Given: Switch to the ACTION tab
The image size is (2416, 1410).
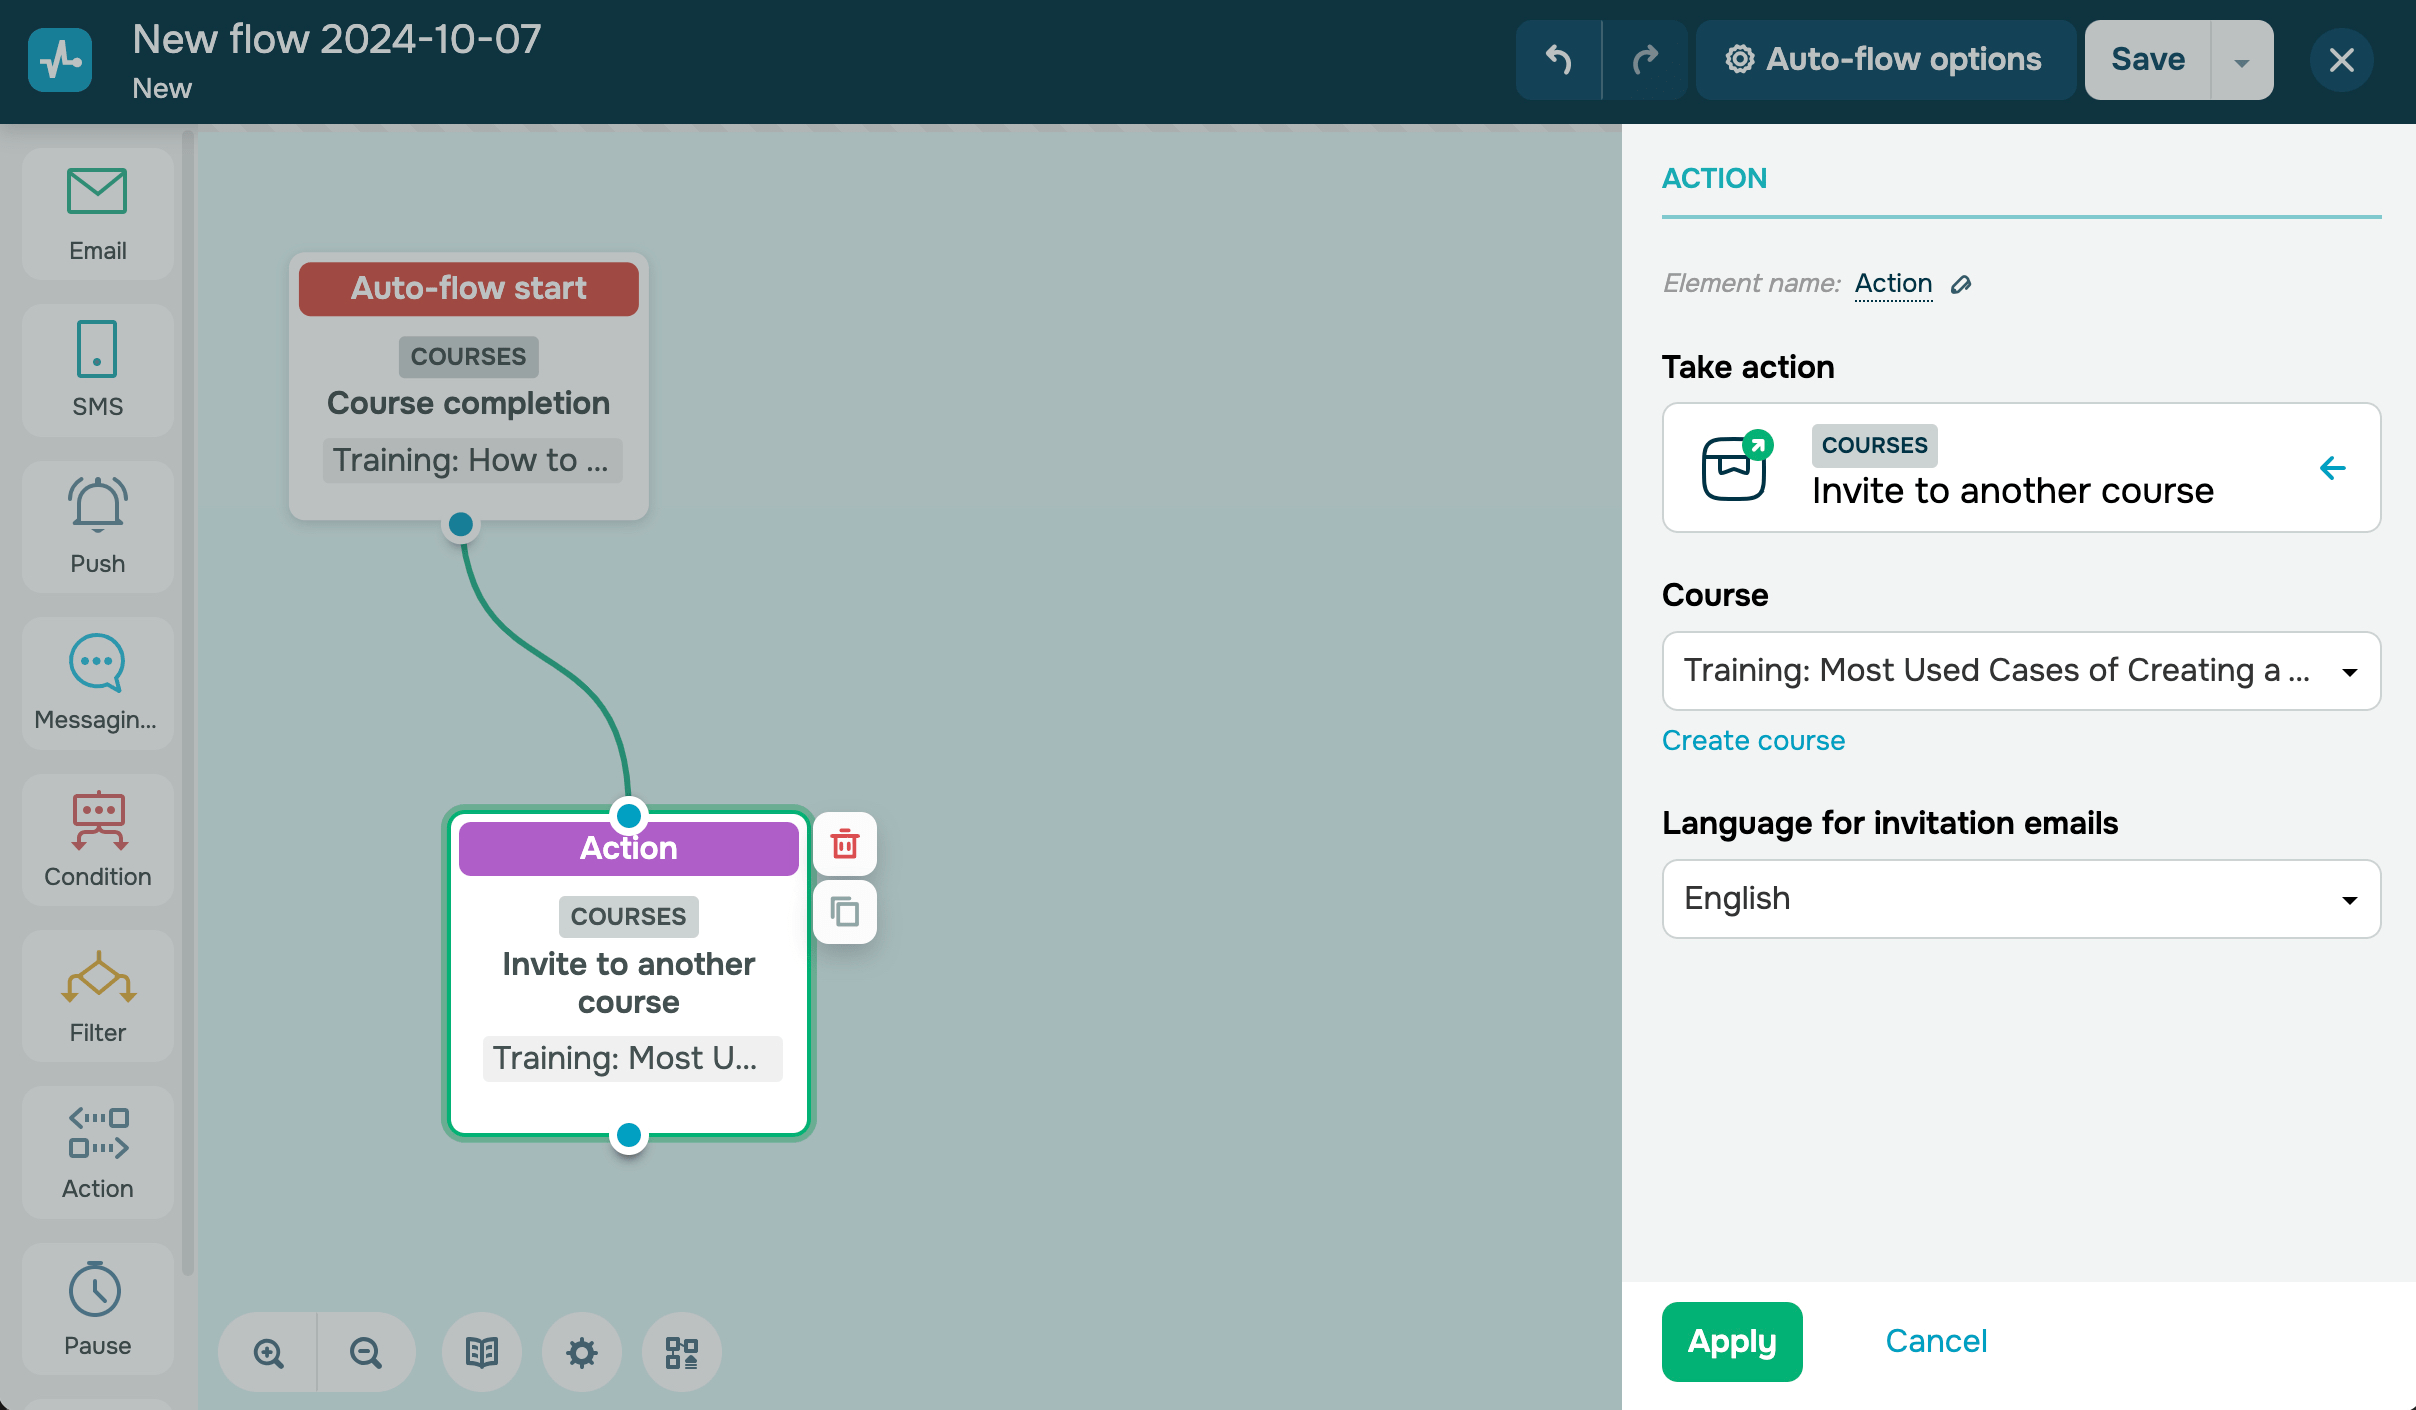Looking at the screenshot, I should (x=1714, y=179).
